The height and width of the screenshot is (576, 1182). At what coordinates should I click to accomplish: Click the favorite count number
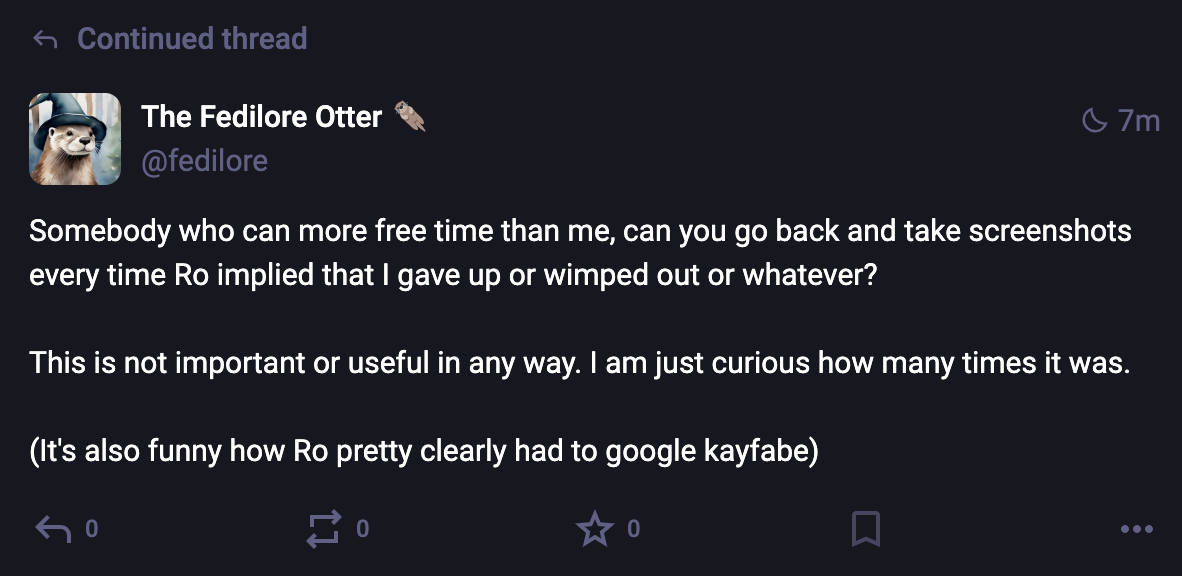click(633, 528)
